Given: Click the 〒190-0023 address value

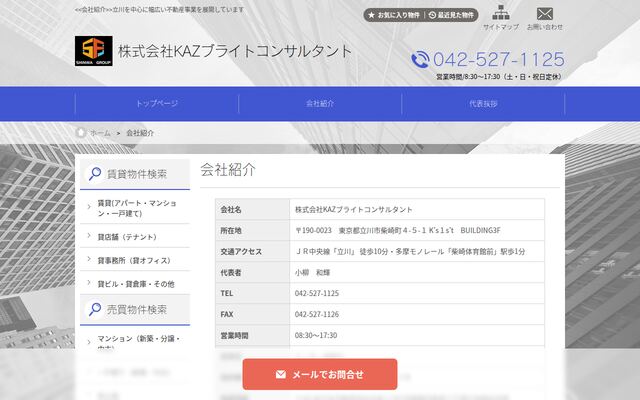Looking at the screenshot, I should pos(398,231).
